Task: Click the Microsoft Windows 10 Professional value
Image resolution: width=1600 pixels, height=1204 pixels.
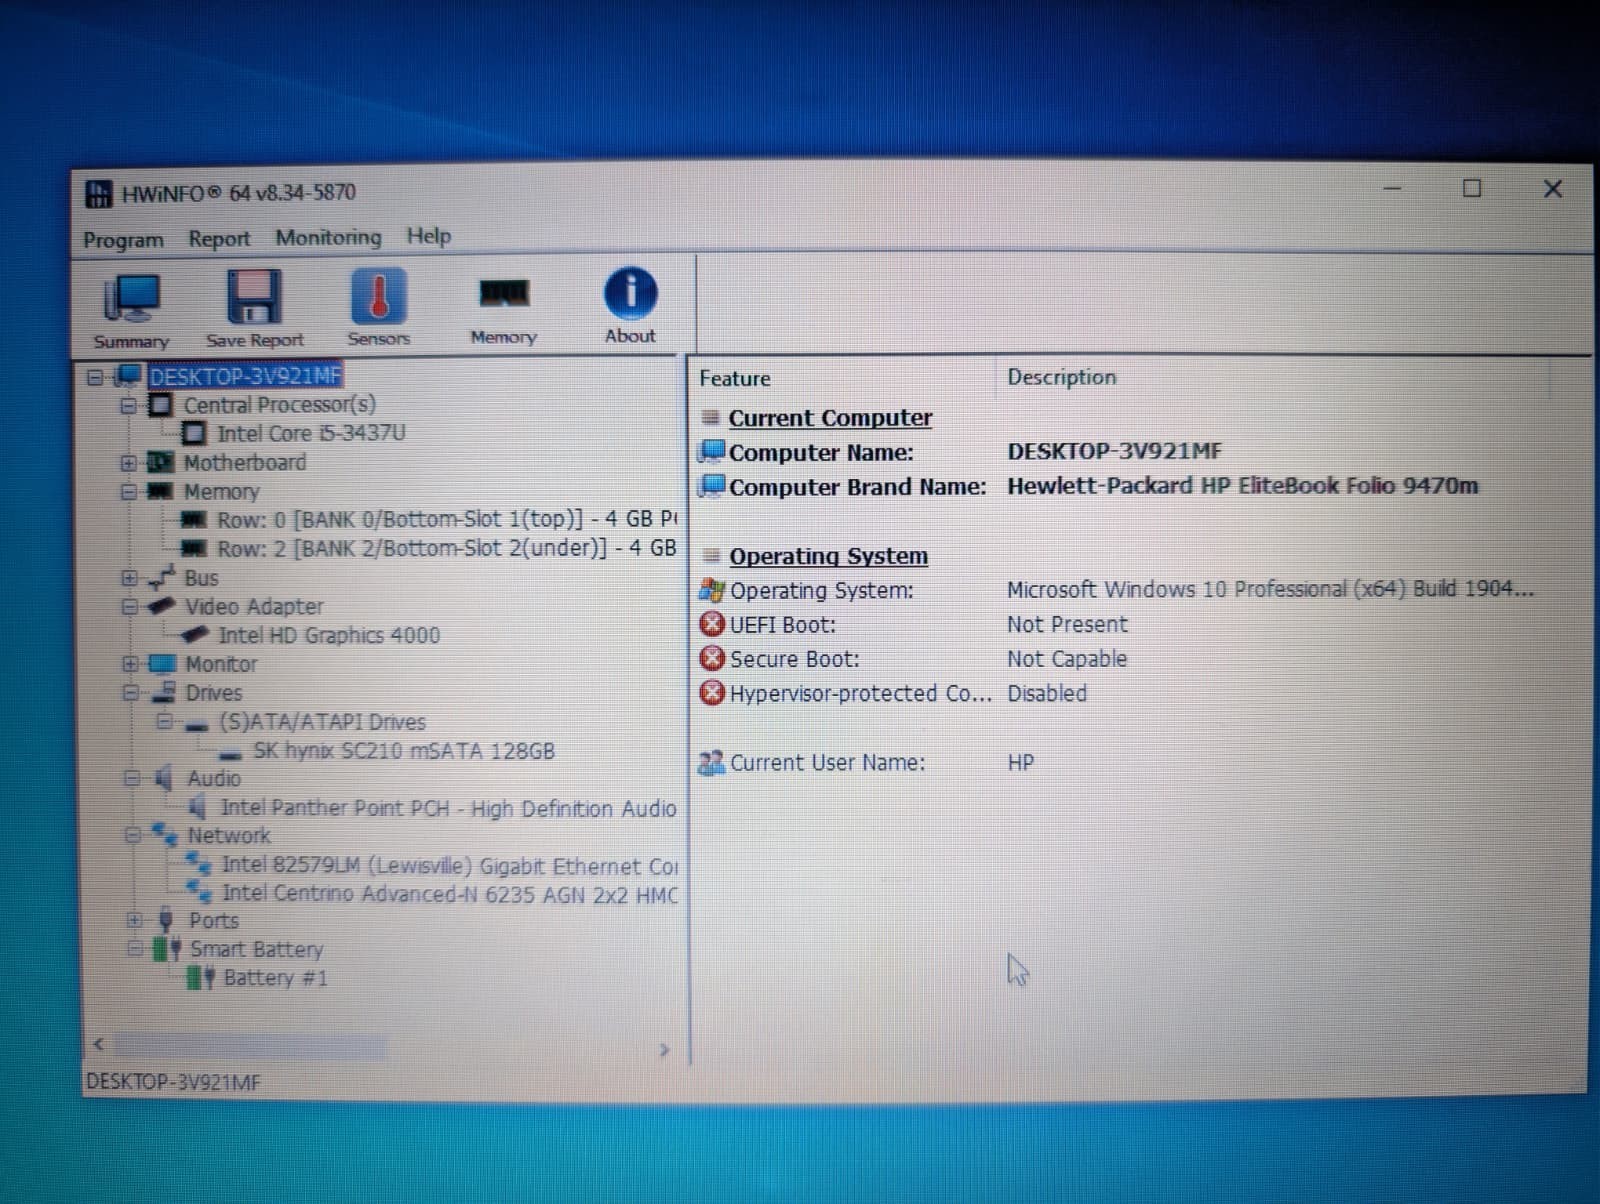Action: coord(1270,589)
